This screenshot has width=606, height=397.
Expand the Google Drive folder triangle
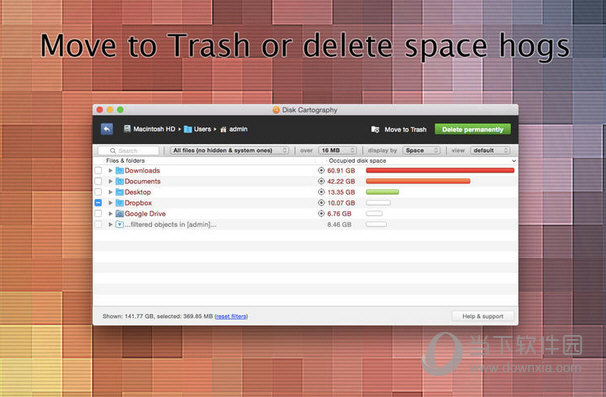pos(110,214)
